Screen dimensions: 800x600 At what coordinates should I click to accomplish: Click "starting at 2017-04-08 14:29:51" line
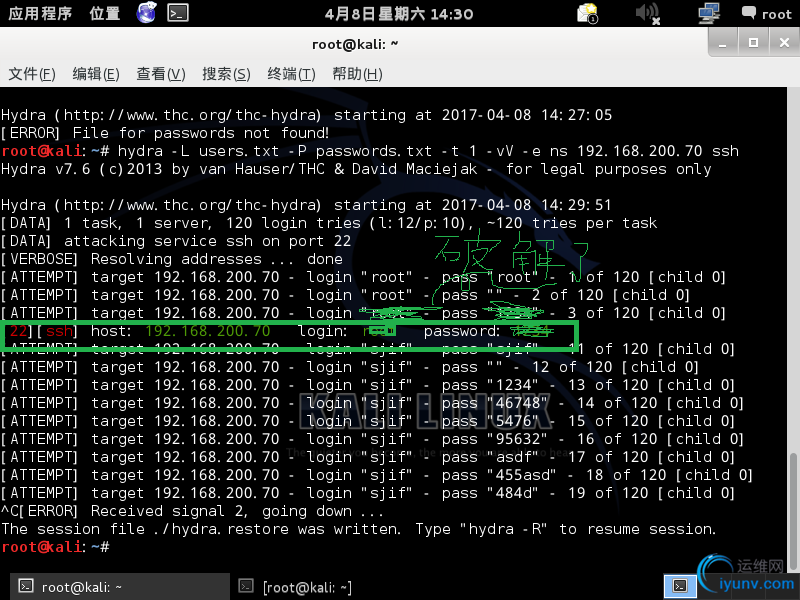tap(306, 205)
